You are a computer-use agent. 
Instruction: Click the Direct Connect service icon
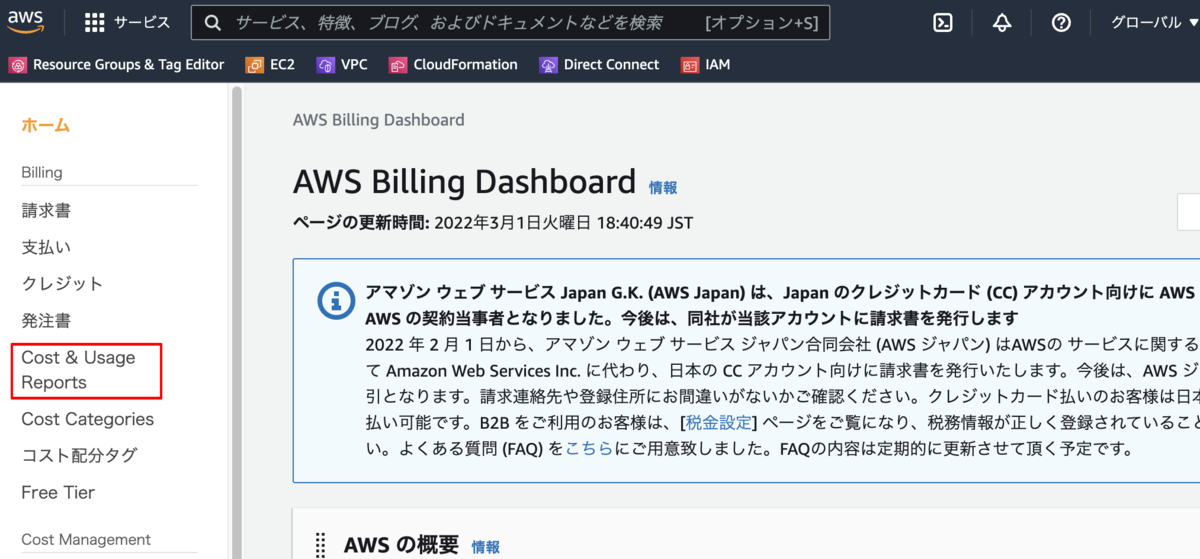click(x=548, y=65)
